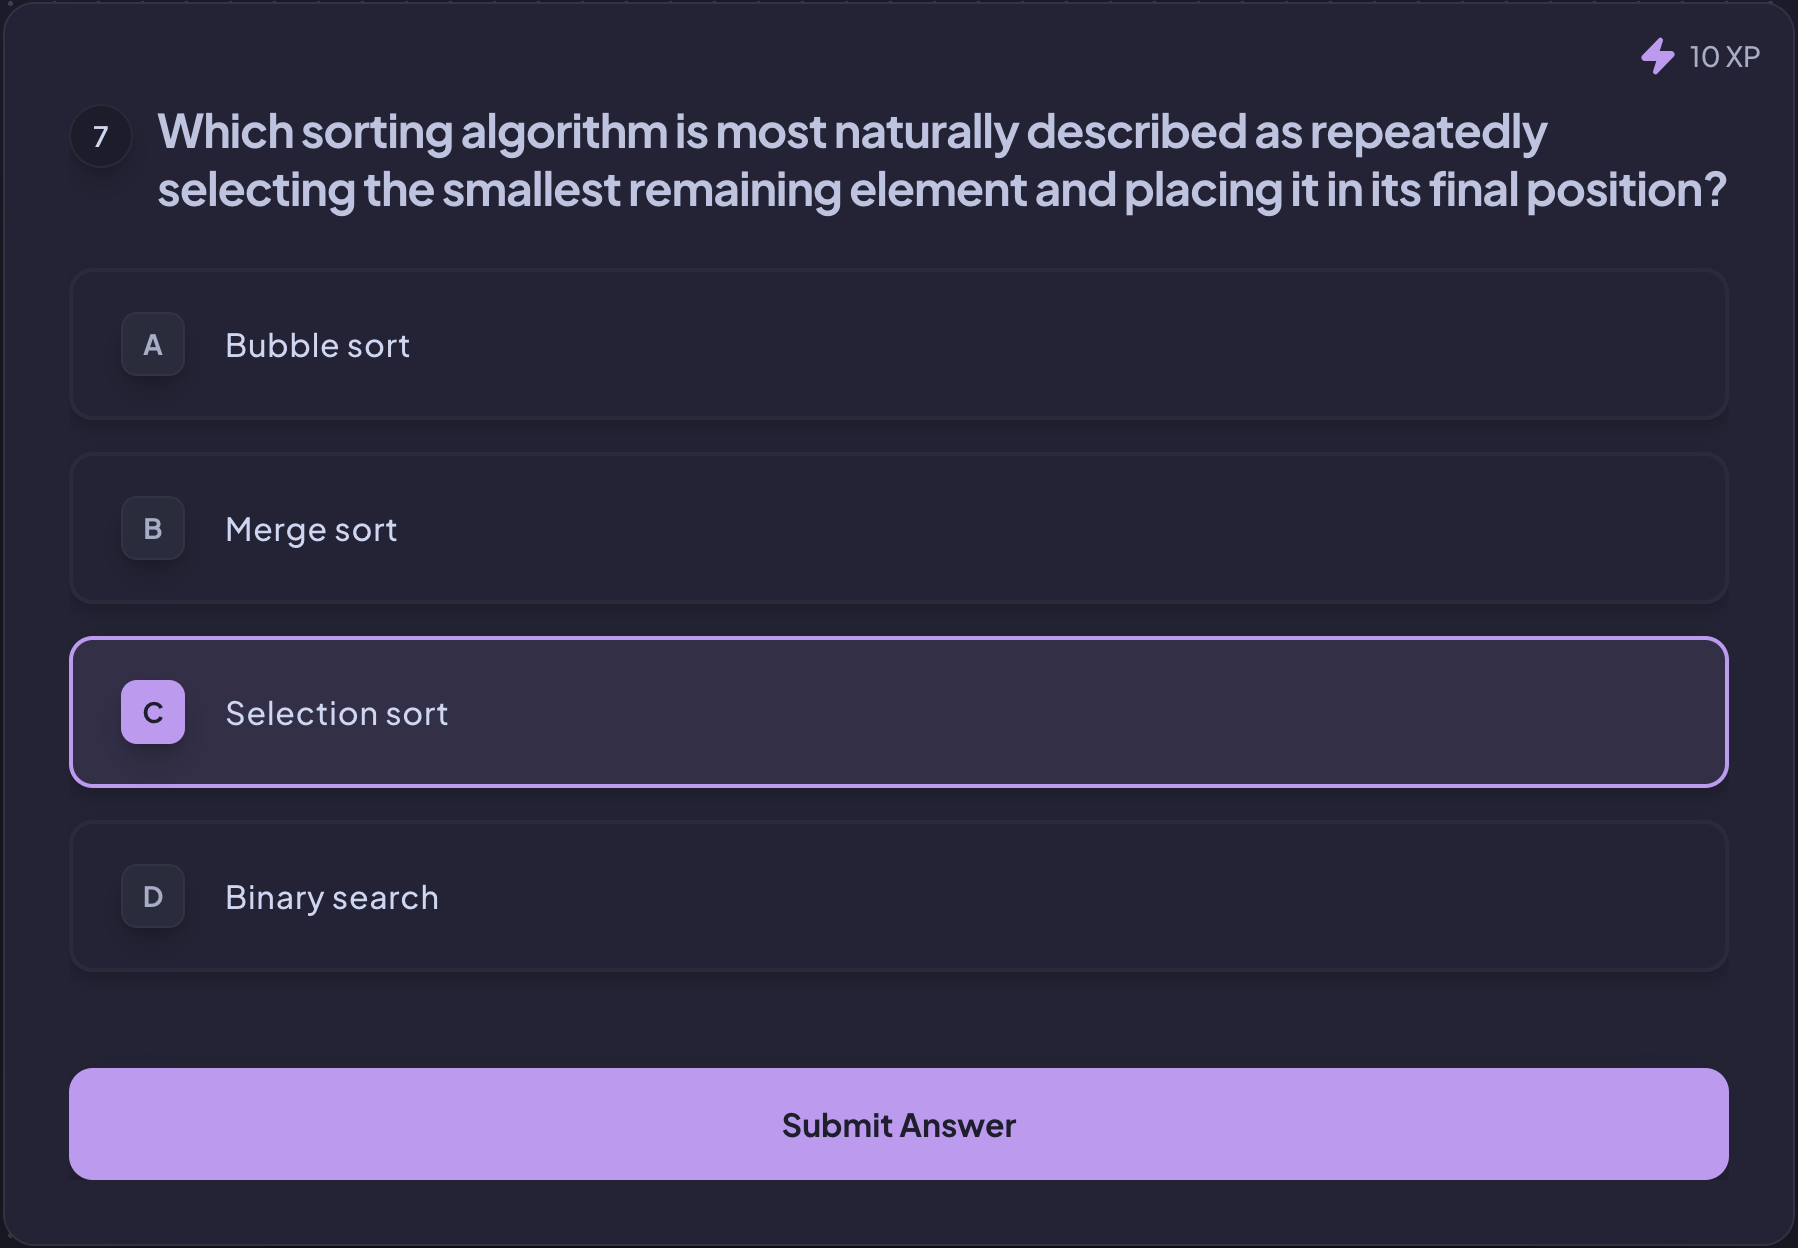Click the 'Selection sort' text label
This screenshot has width=1798, height=1248.
(x=337, y=714)
